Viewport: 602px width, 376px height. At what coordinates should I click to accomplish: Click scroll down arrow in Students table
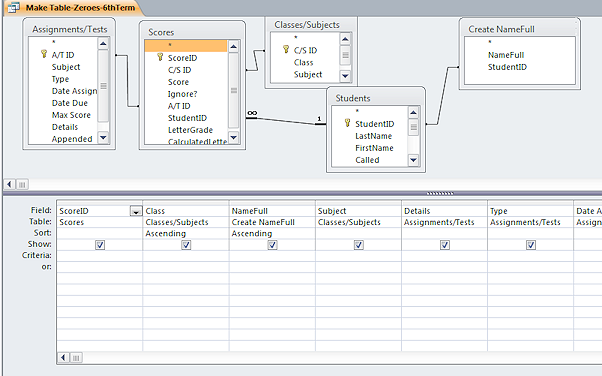pyautogui.click(x=413, y=160)
